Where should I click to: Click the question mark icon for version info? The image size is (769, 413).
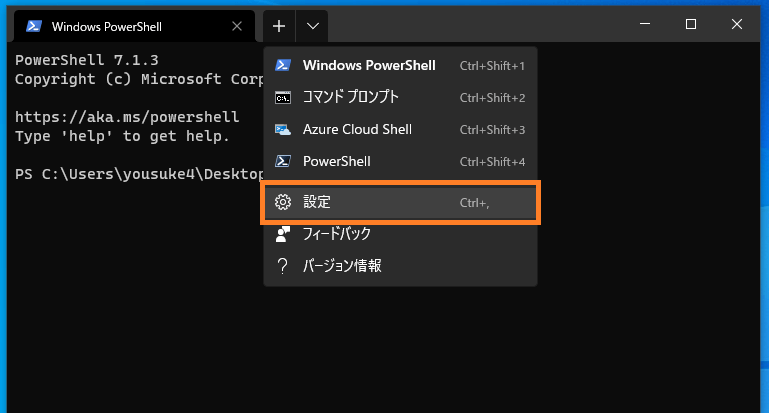click(x=282, y=266)
